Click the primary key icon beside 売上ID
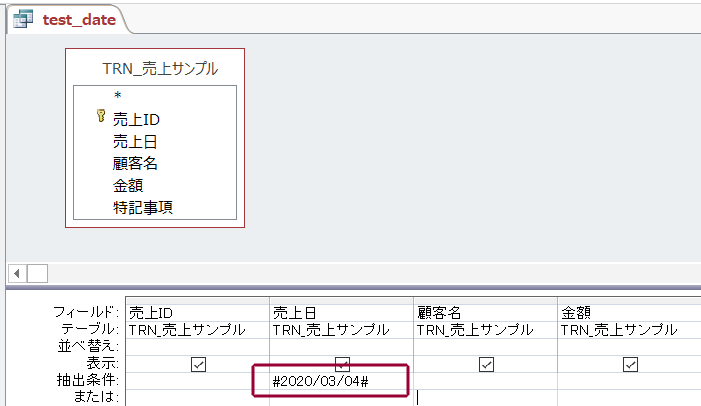 point(101,118)
